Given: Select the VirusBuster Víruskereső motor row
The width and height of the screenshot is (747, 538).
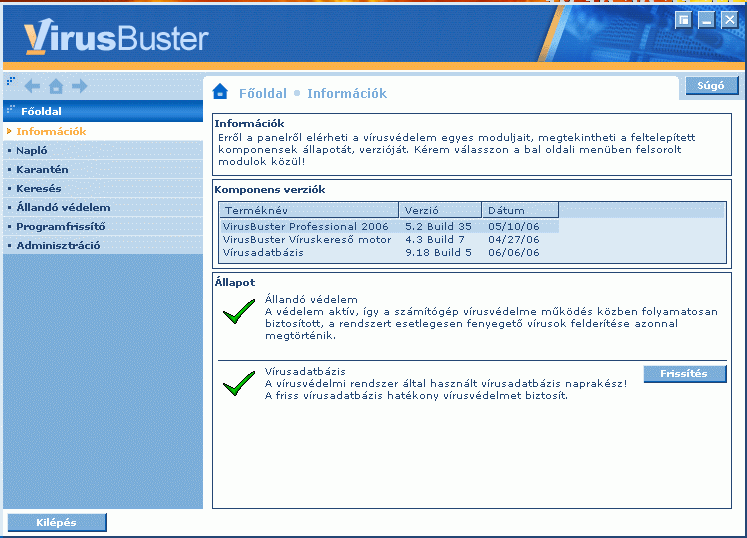Looking at the screenshot, I should 389,239.
